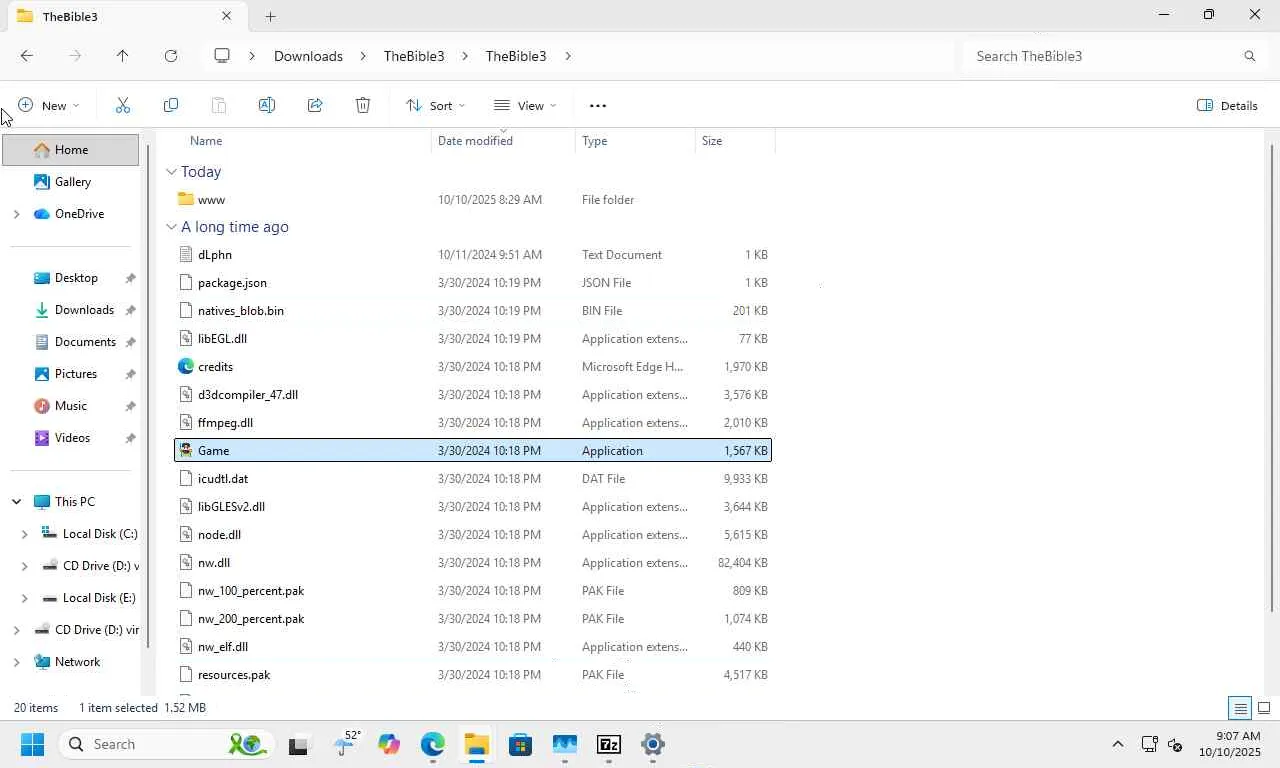The width and height of the screenshot is (1280, 768).
Task: Open the New item dropdown
Action: tap(48, 105)
